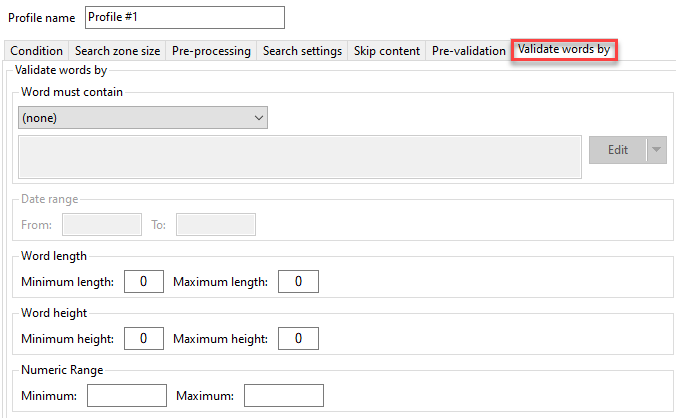Go to the Pre-processing tab
Image resolution: width=676 pixels, height=418 pixels.
pyautogui.click(x=211, y=51)
